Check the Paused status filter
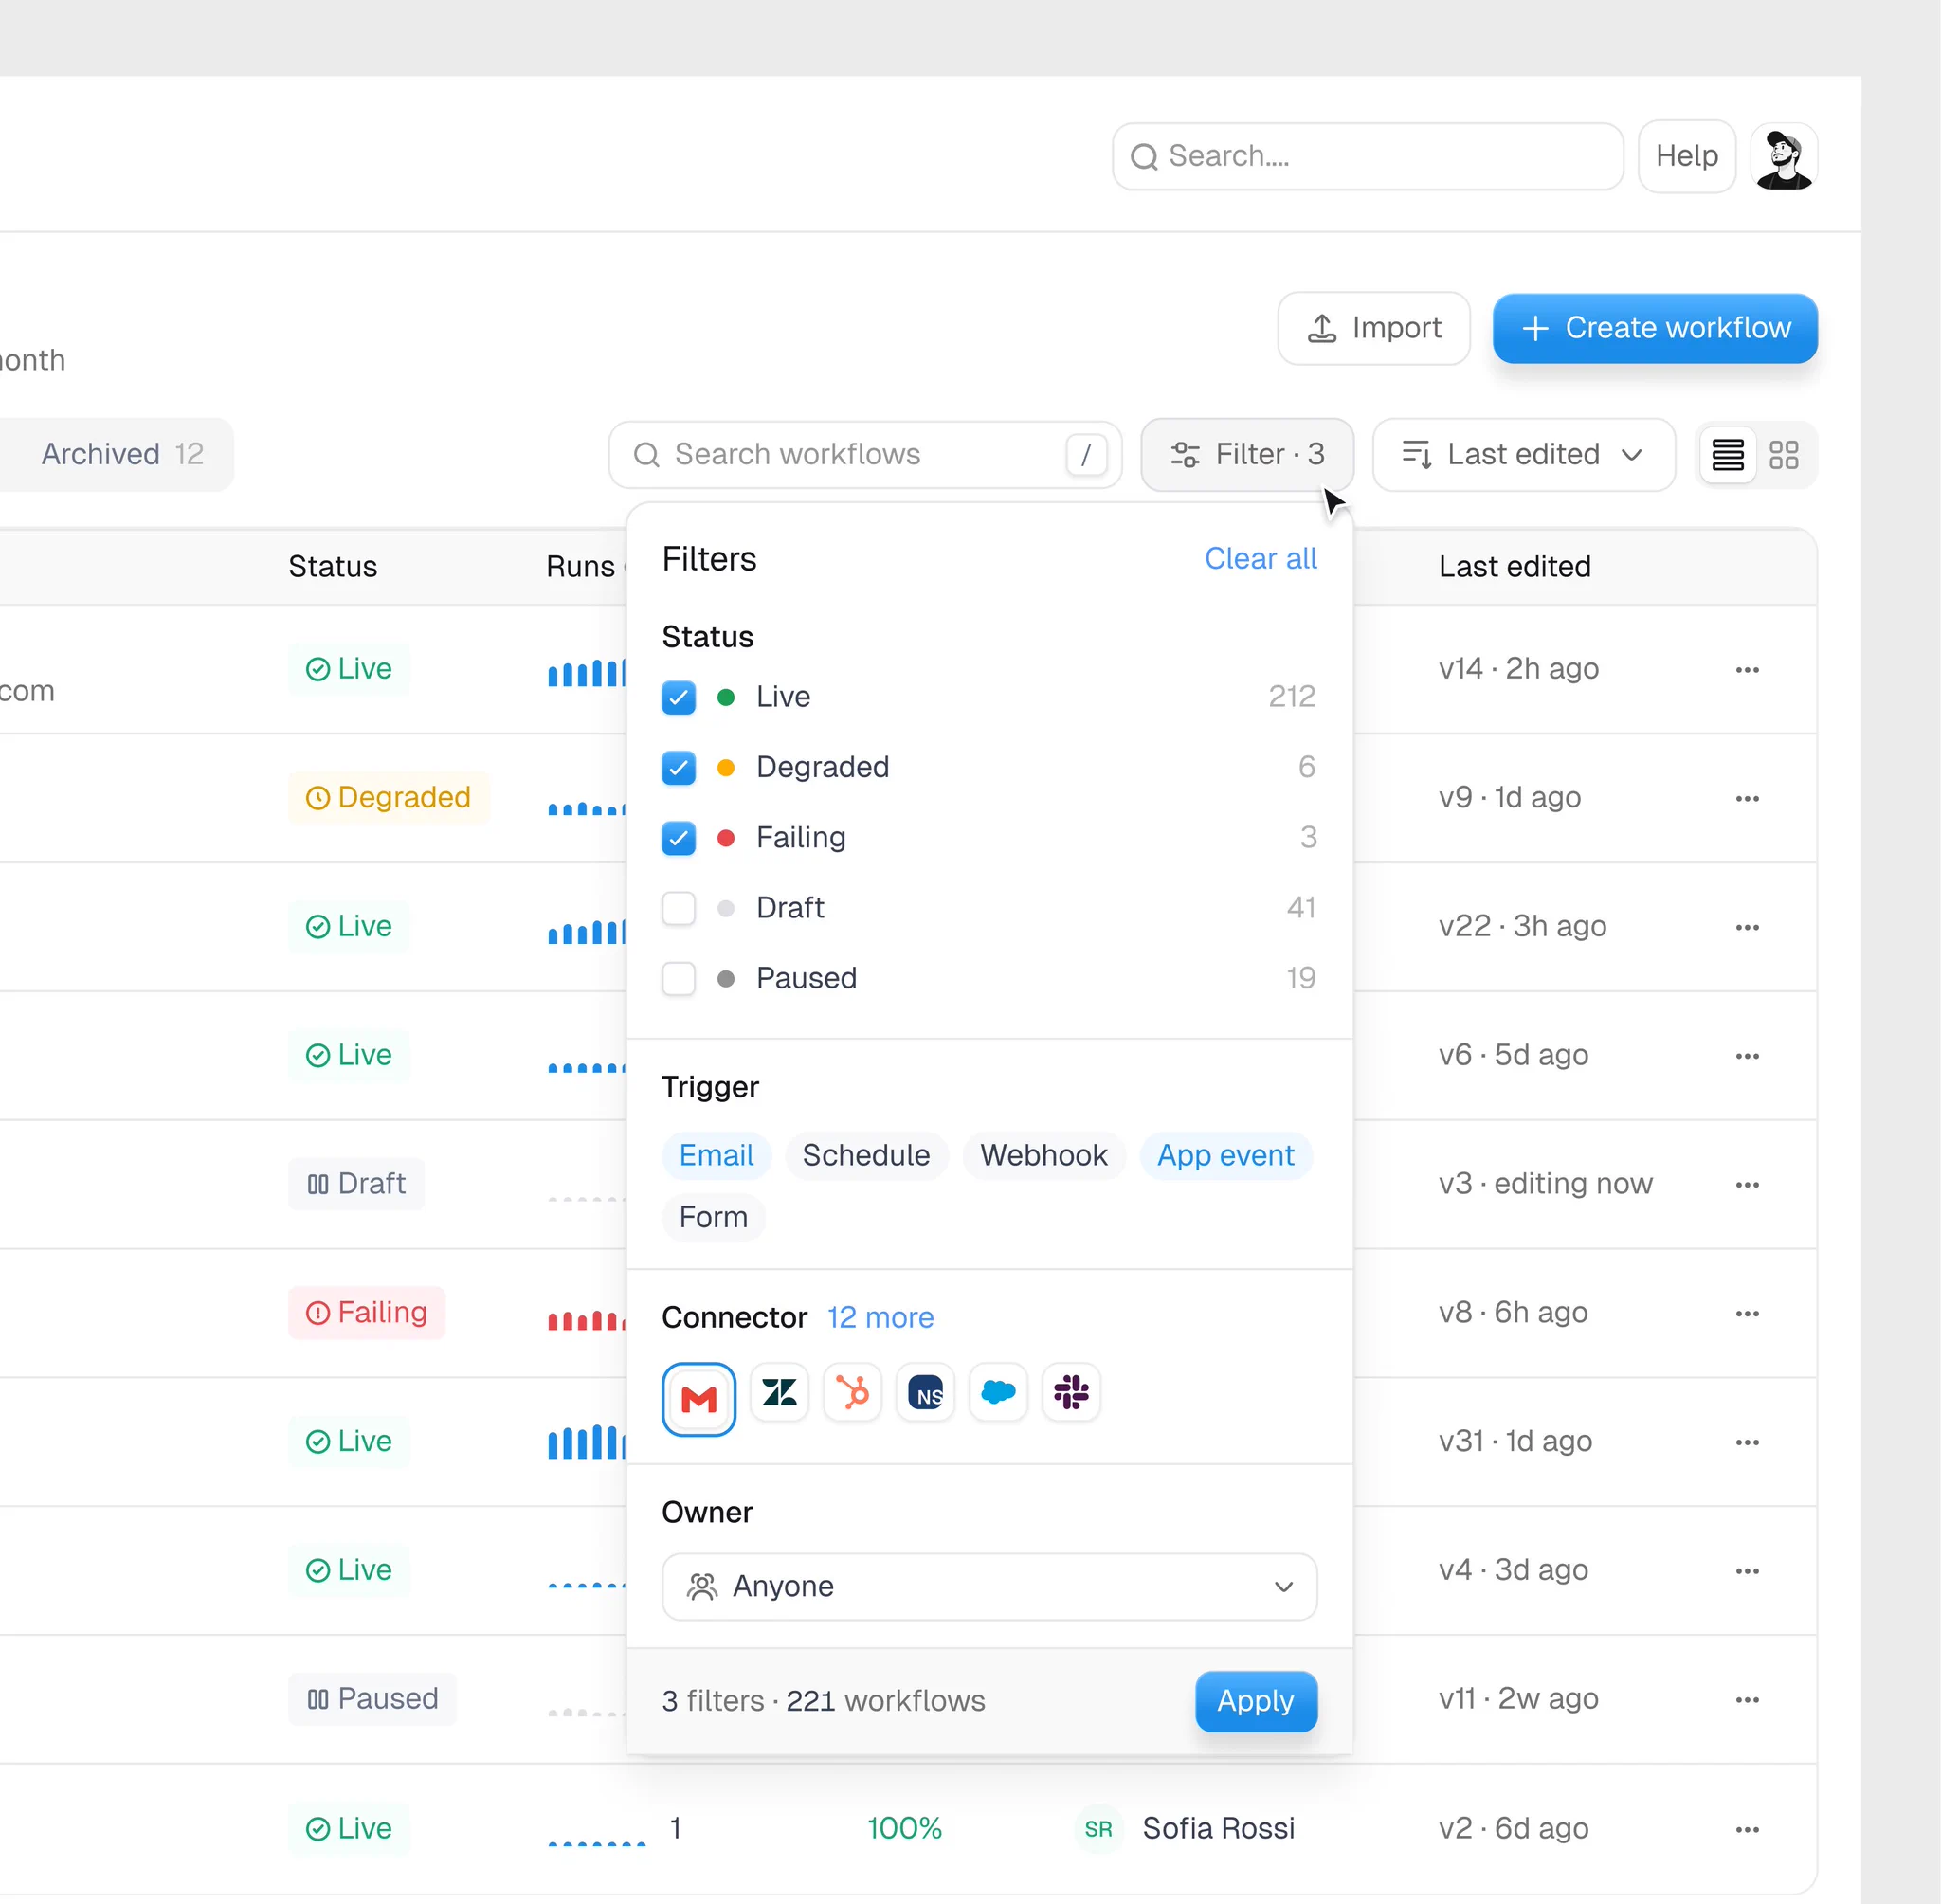This screenshot has width=1941, height=1904. tap(678, 978)
